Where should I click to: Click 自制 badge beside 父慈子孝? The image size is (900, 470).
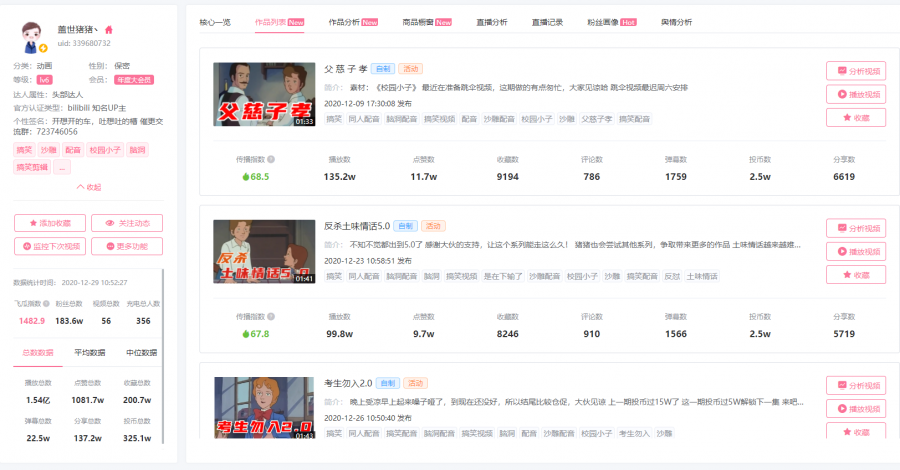click(x=383, y=69)
